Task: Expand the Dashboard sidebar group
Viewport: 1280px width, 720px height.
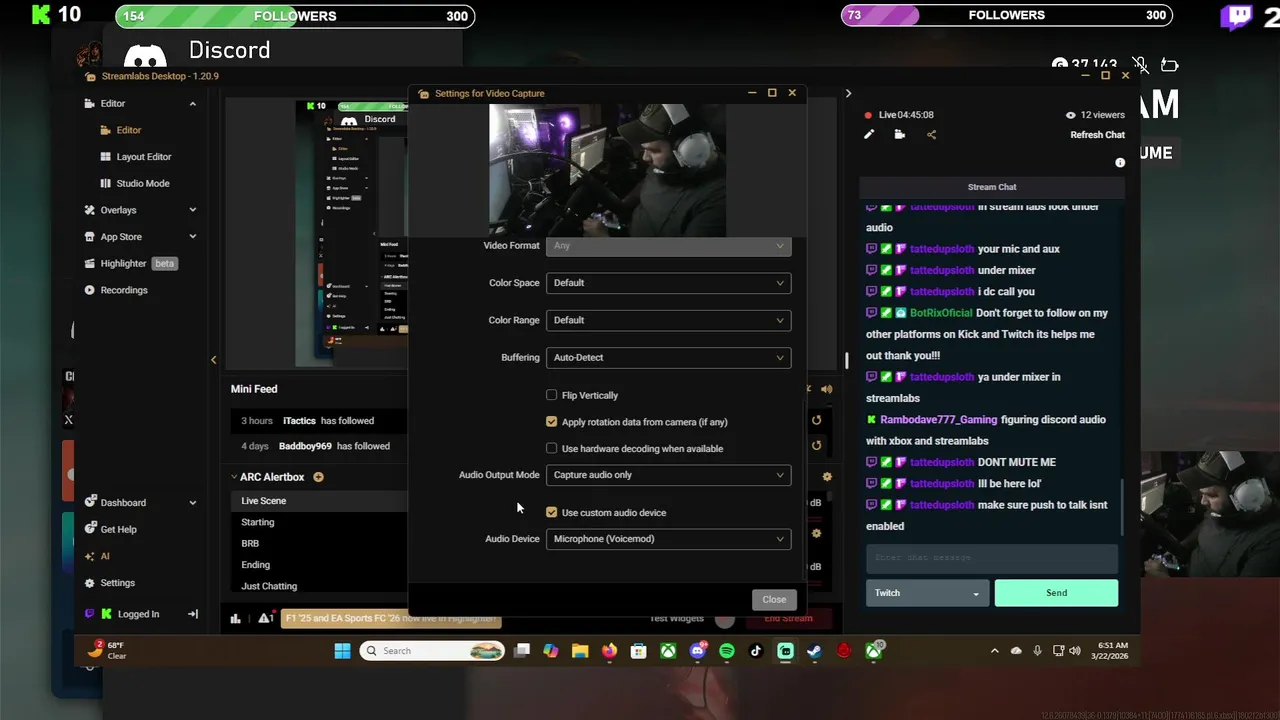Action: click(x=192, y=503)
